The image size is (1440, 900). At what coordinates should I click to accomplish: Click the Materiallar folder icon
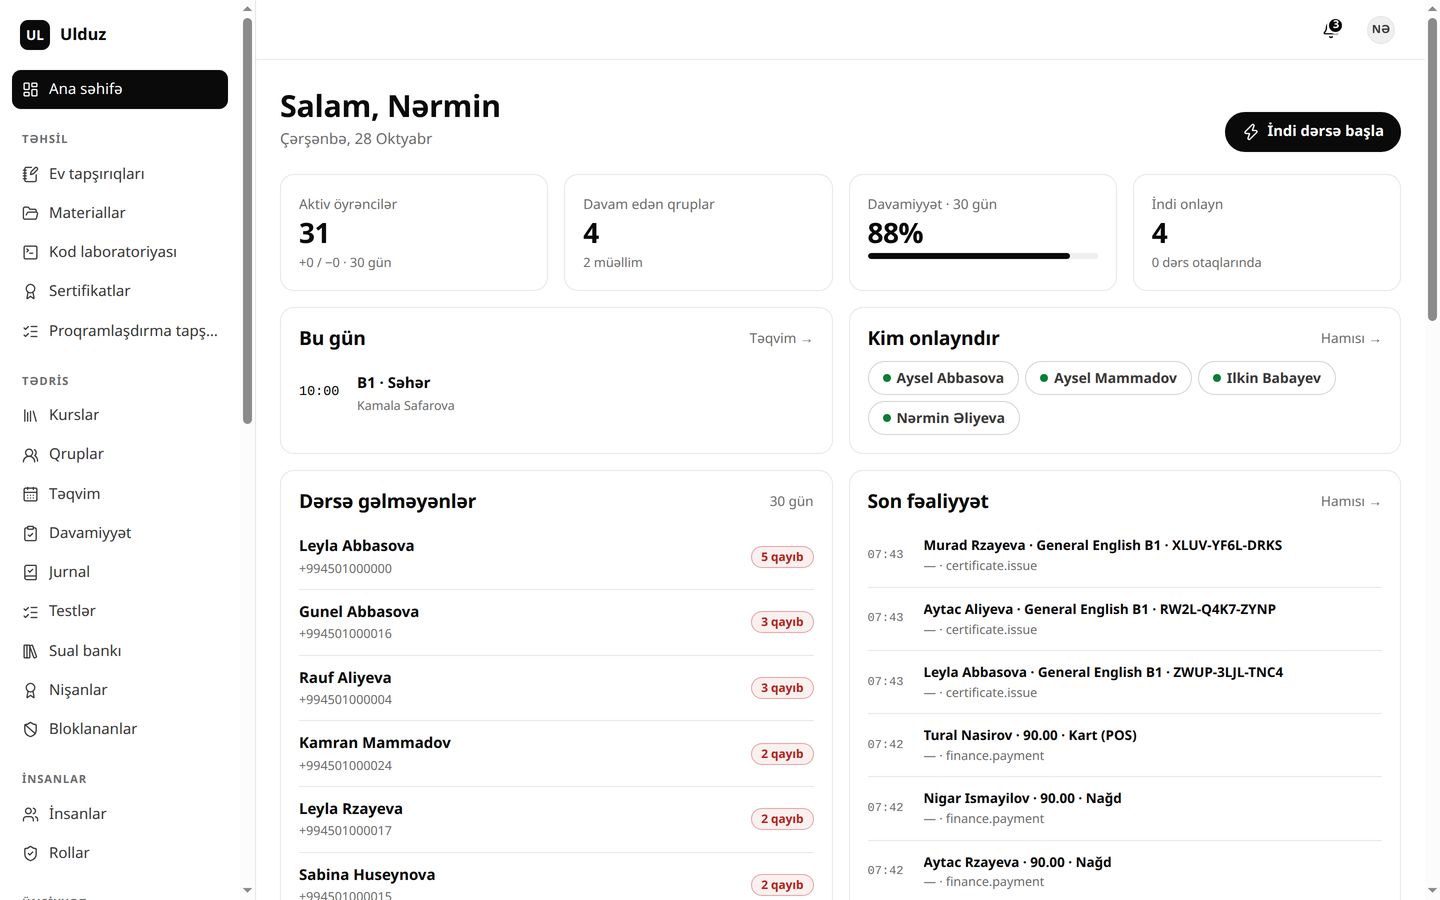coord(30,213)
